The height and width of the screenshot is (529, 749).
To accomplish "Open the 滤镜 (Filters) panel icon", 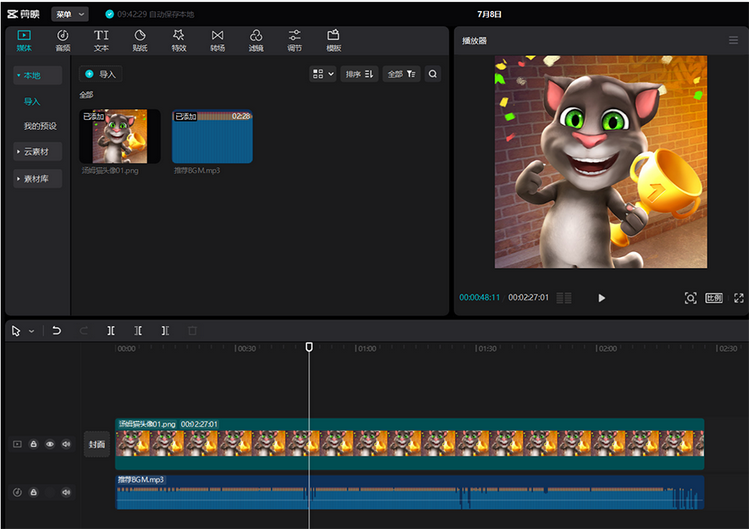I will click(256, 40).
